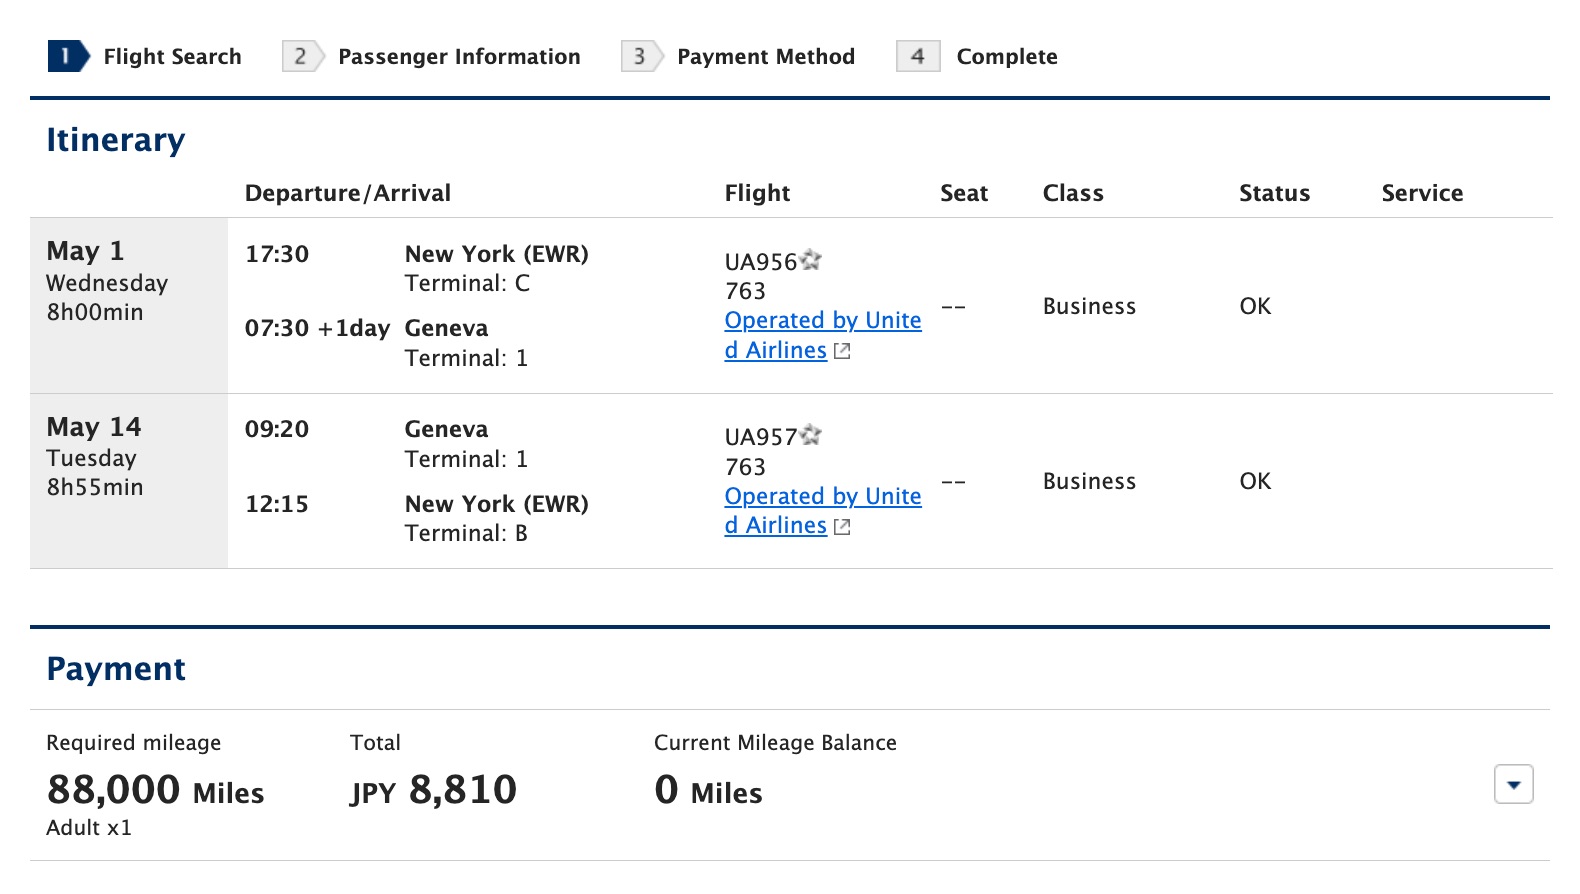The width and height of the screenshot is (1580, 894).
Task: Switch to the Passenger Information step
Action: (459, 57)
